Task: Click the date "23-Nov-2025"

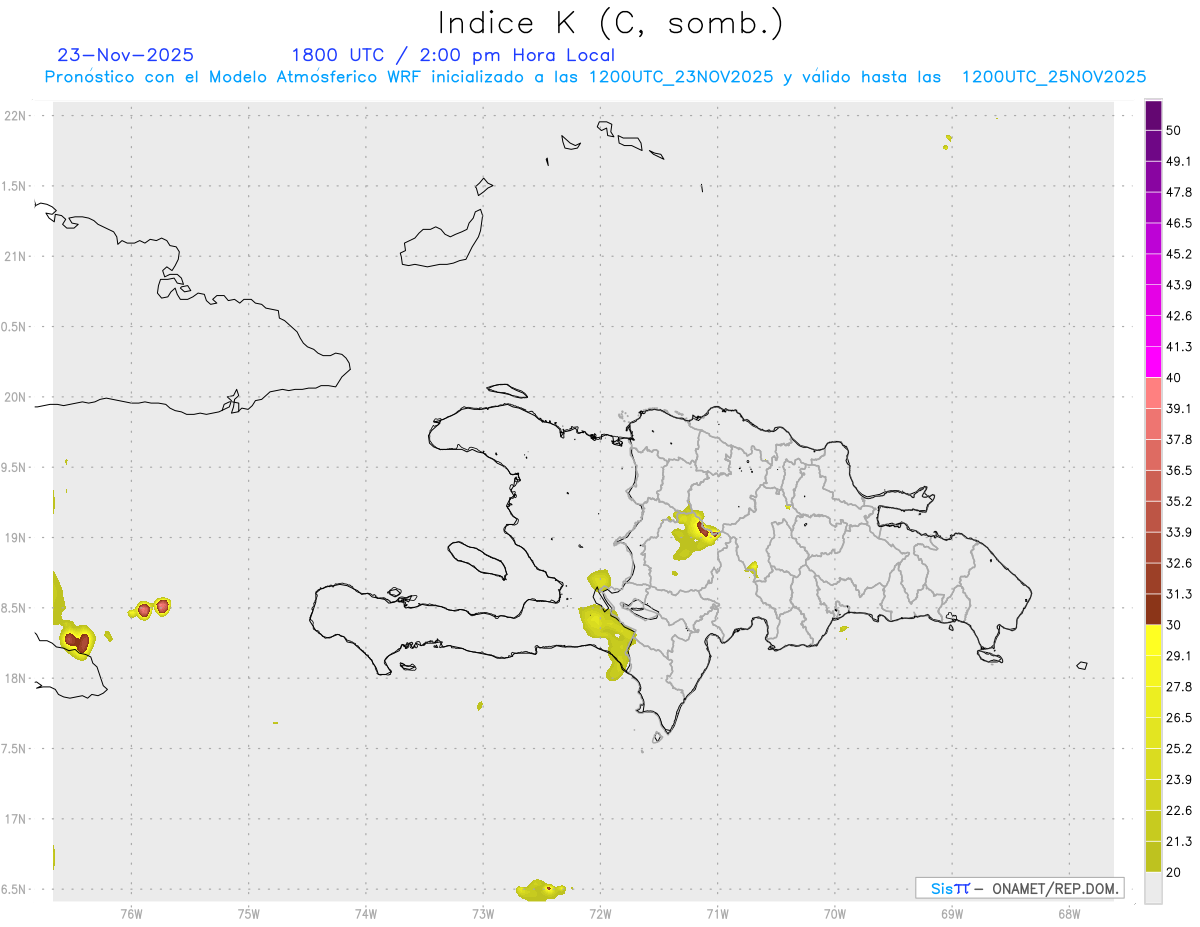Action: [126, 55]
